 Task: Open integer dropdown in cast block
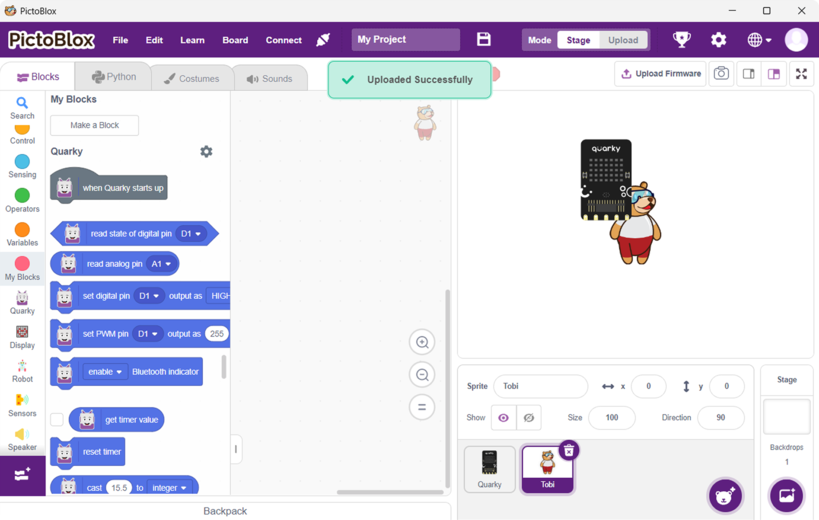pos(169,488)
